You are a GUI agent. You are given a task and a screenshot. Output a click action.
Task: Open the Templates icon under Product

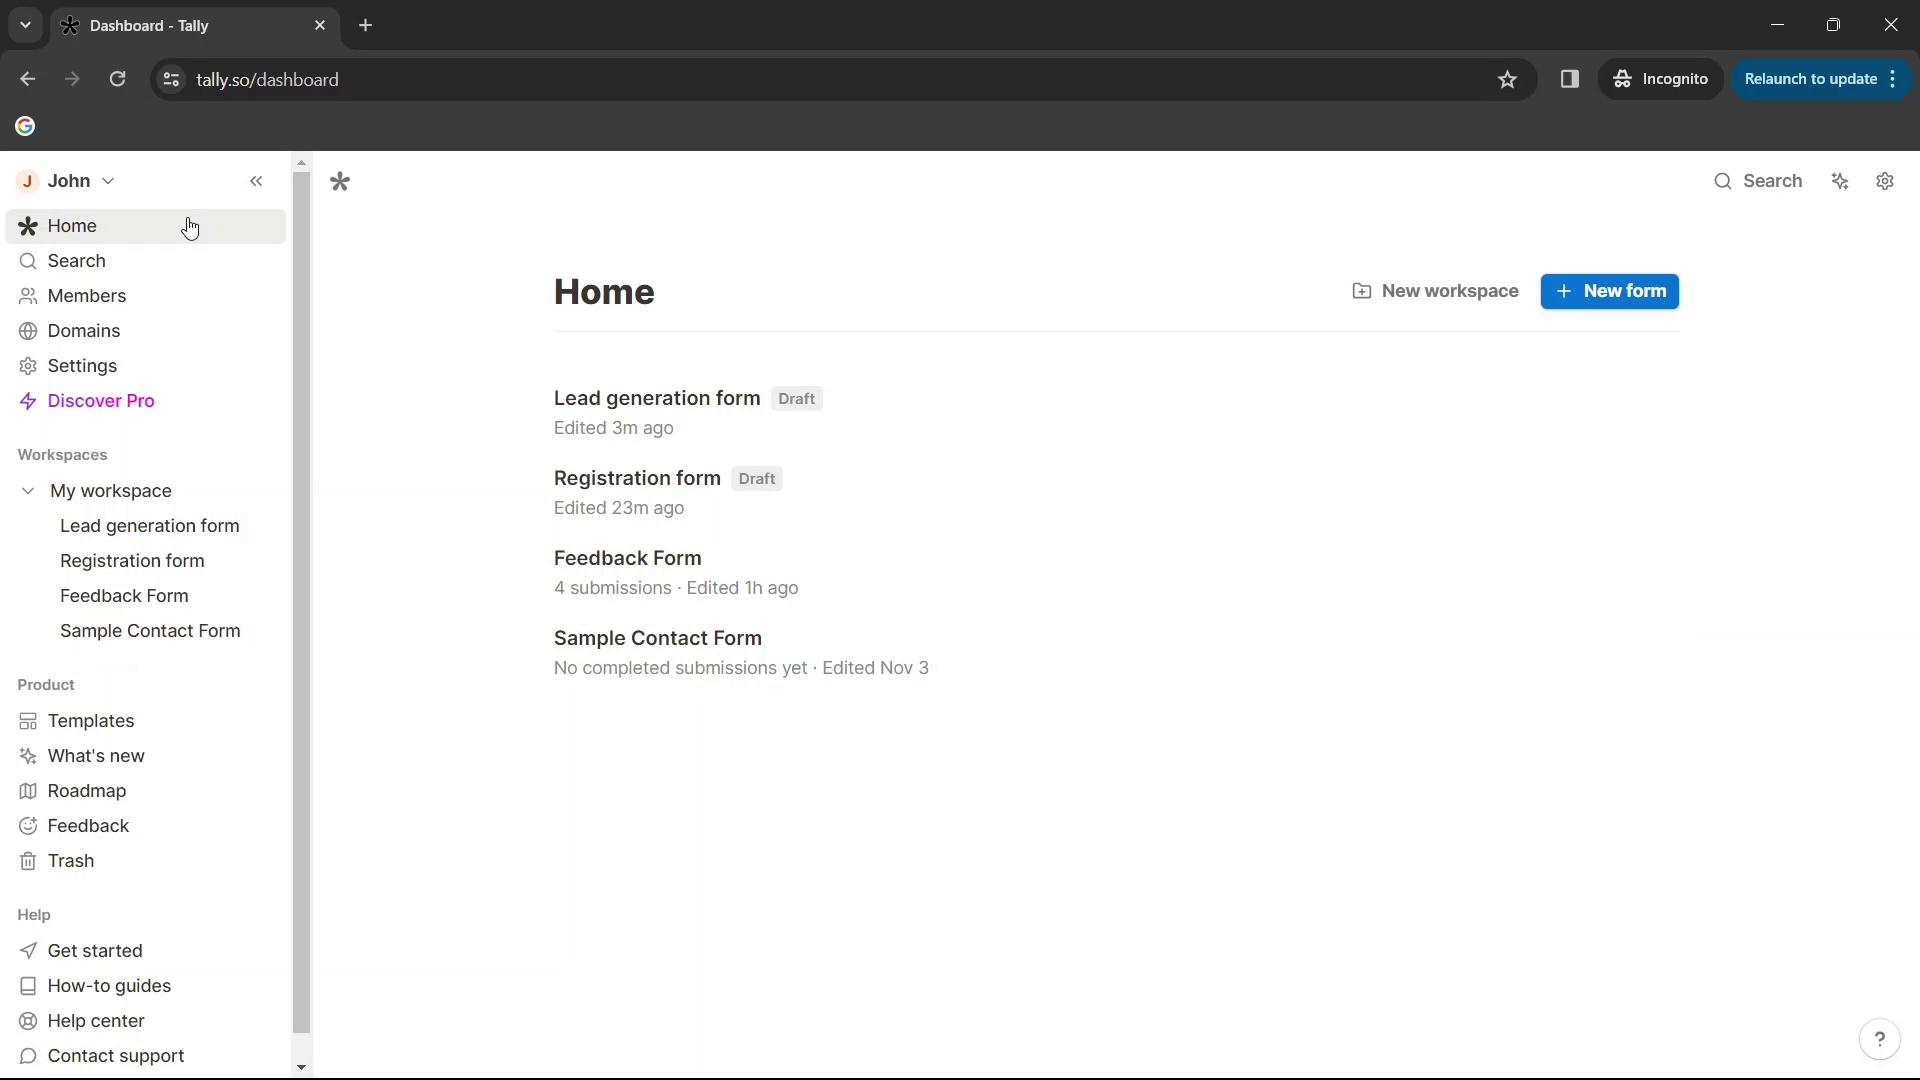28,720
